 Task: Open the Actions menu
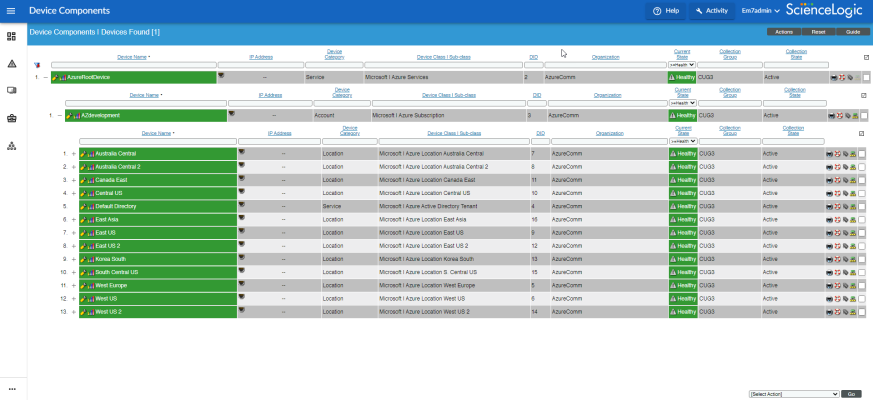point(784,32)
